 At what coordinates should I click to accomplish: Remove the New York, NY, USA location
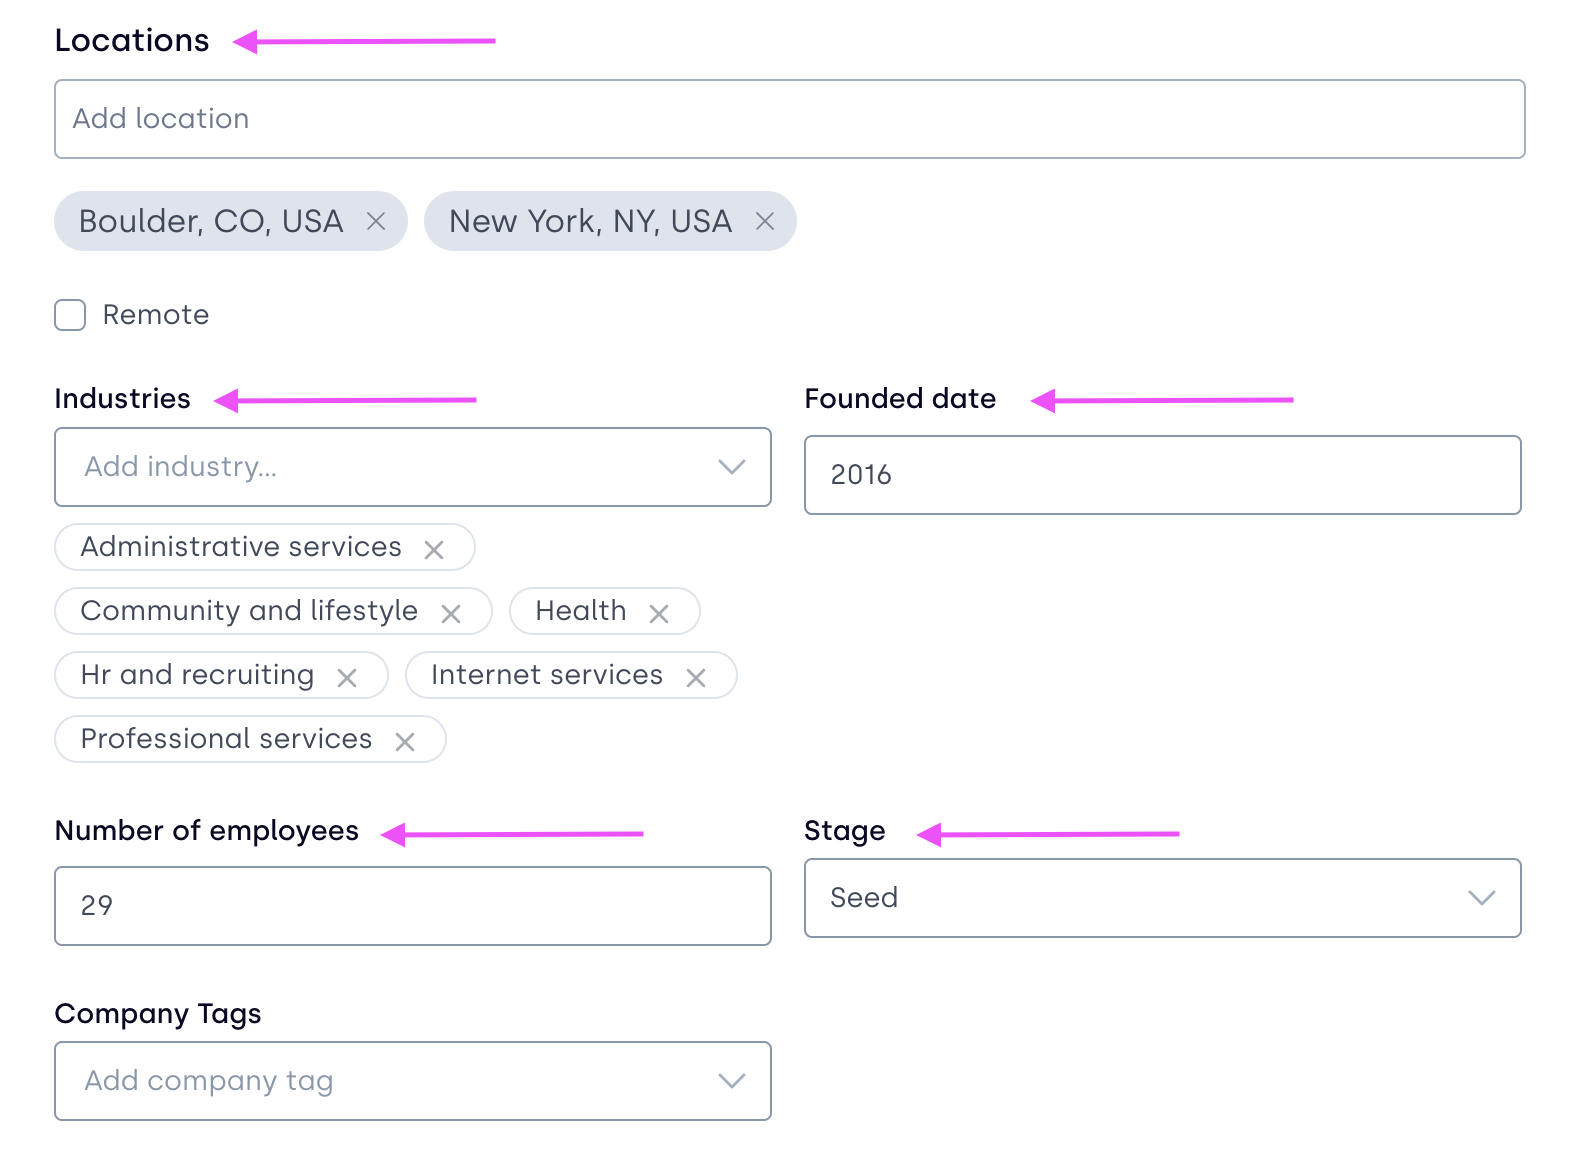click(x=765, y=221)
